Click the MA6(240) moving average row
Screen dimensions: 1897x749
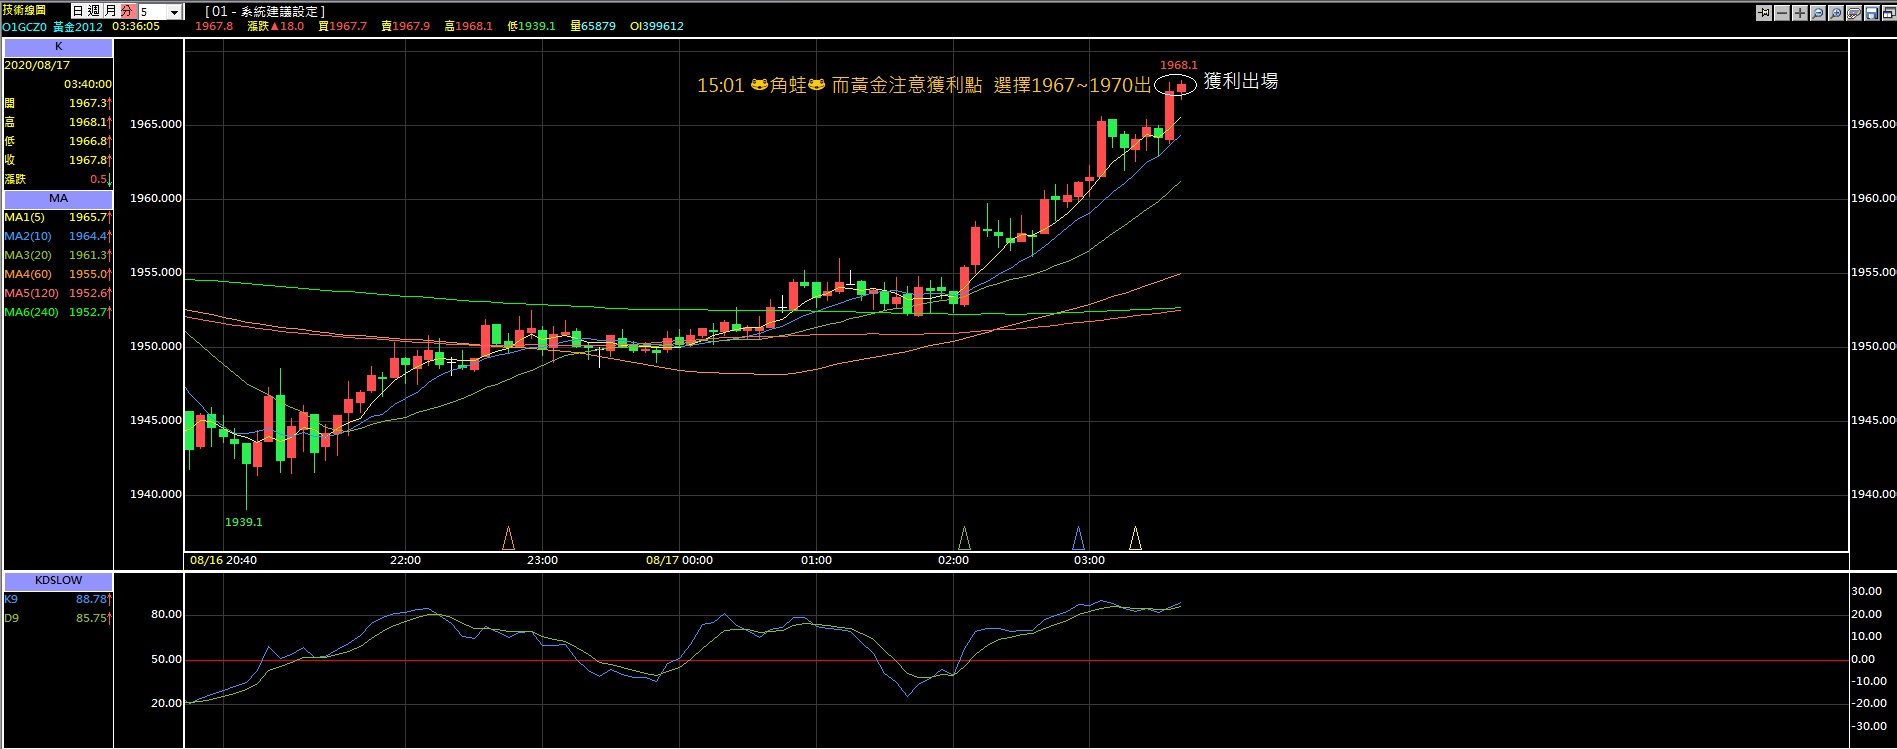pyautogui.click(x=58, y=312)
